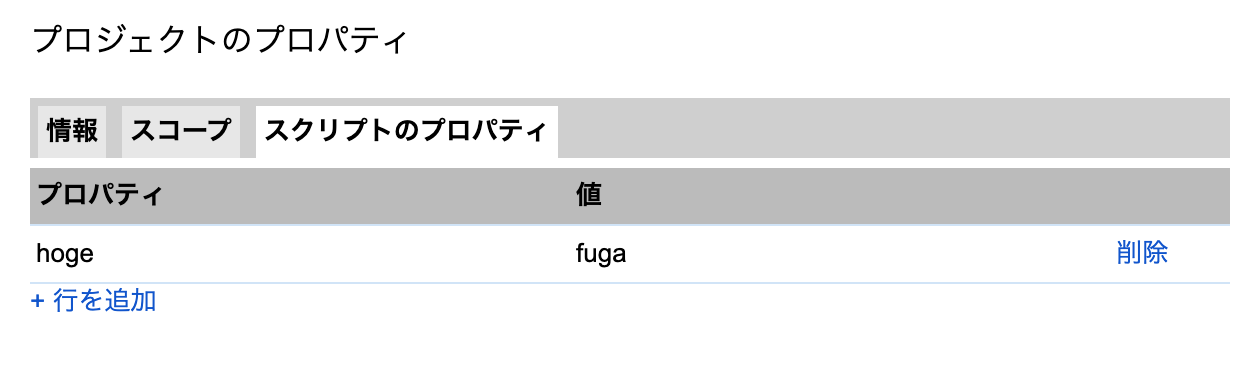Show project info via 情報
Image resolution: width=1258 pixels, height=378 pixels.
72,131
